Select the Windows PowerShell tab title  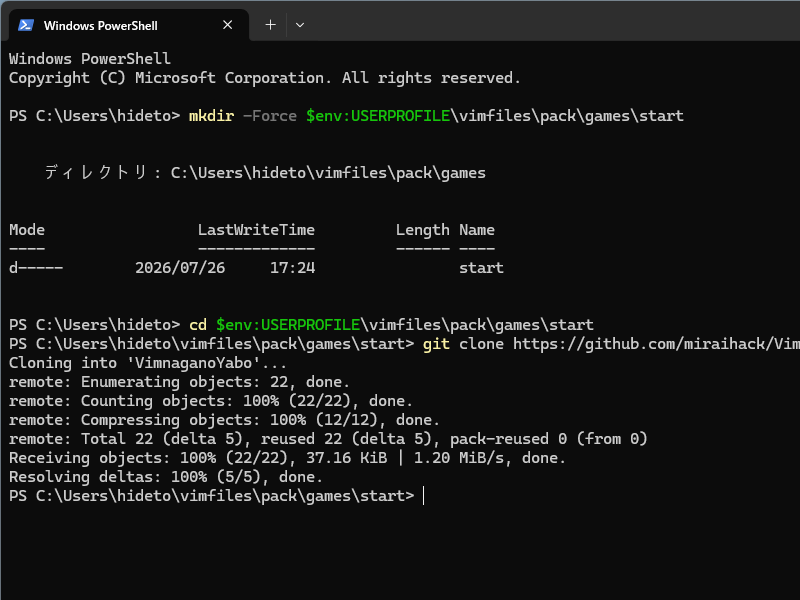point(101,26)
